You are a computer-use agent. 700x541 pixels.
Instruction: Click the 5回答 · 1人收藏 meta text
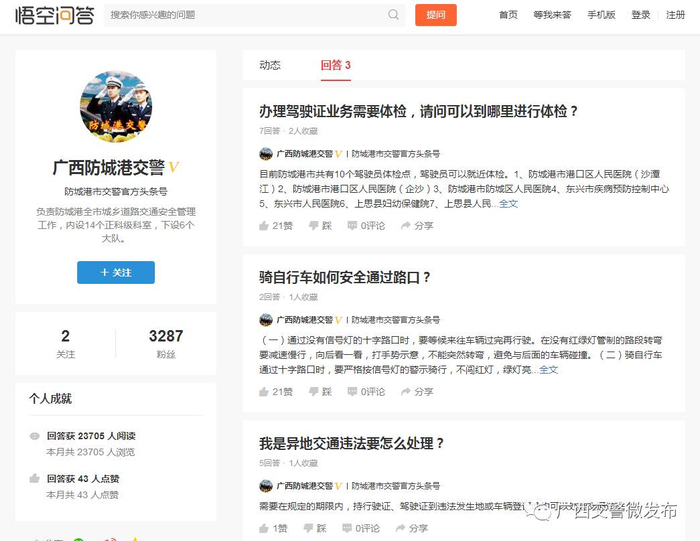point(288,463)
